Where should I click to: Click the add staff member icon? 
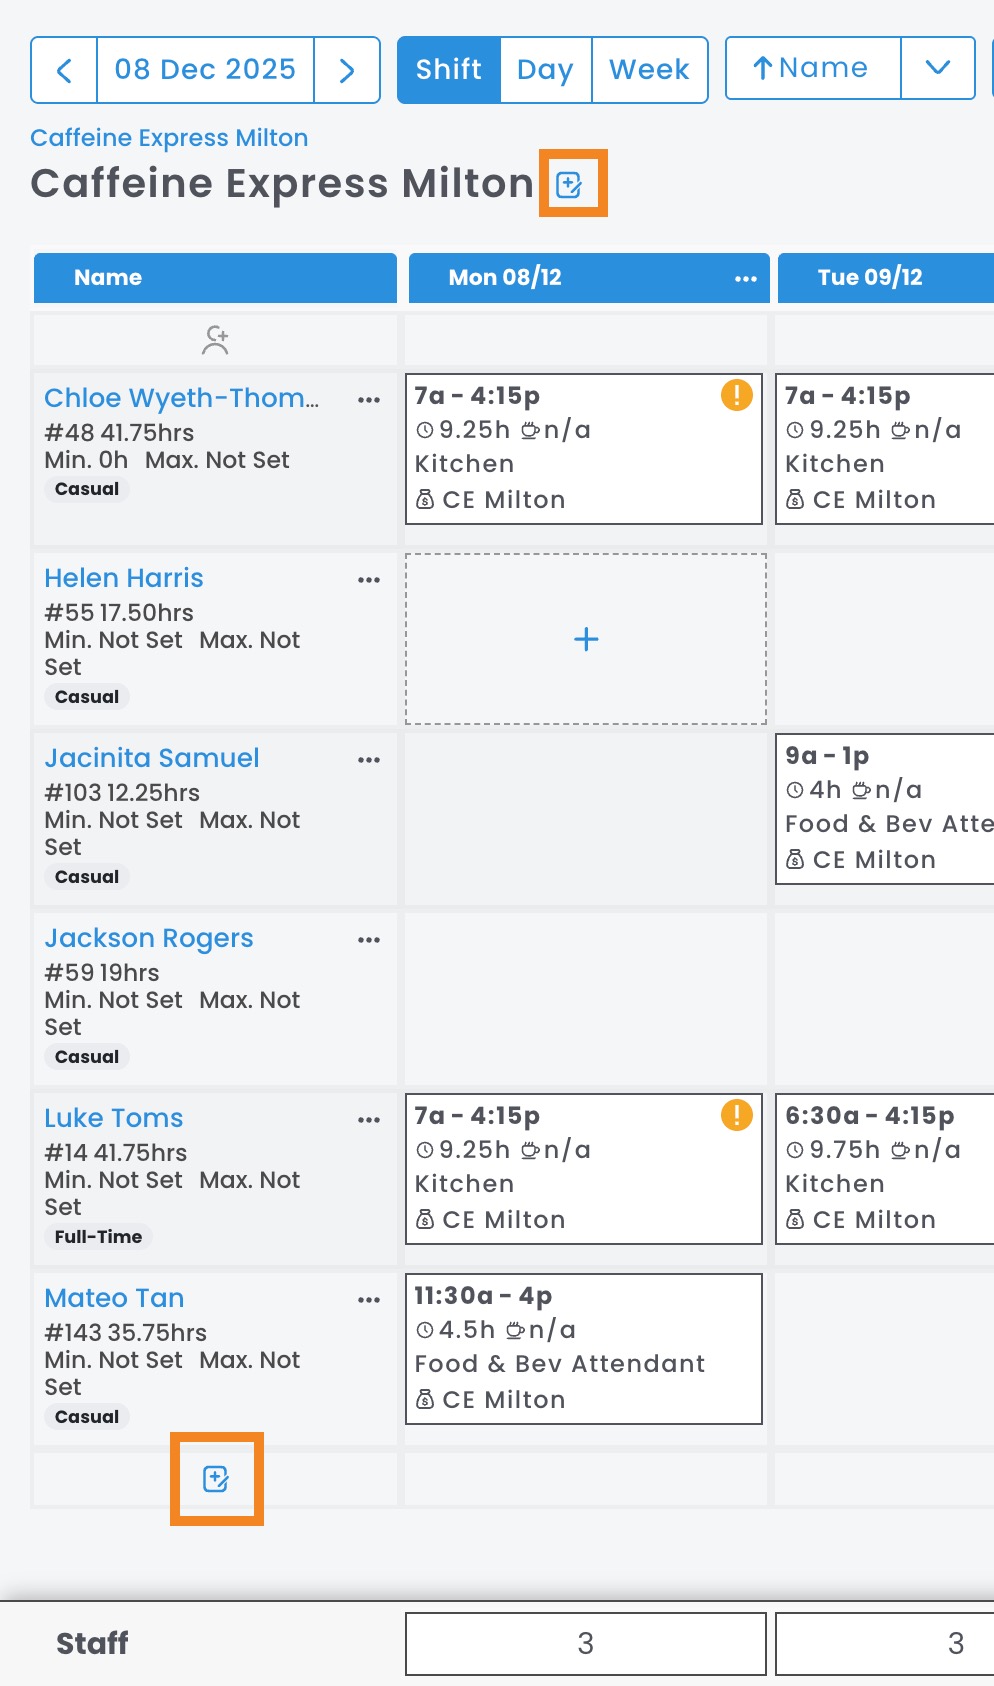click(x=215, y=340)
